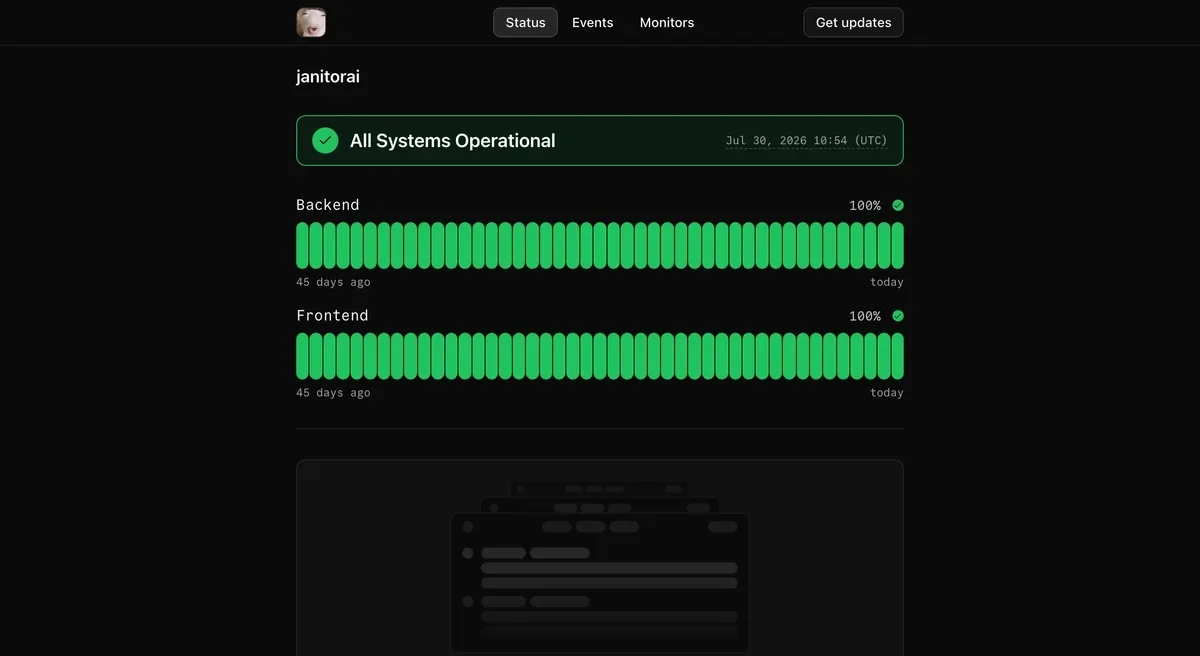
Task: Click the green checkmark beside All Systems Operational
Action: coord(325,141)
